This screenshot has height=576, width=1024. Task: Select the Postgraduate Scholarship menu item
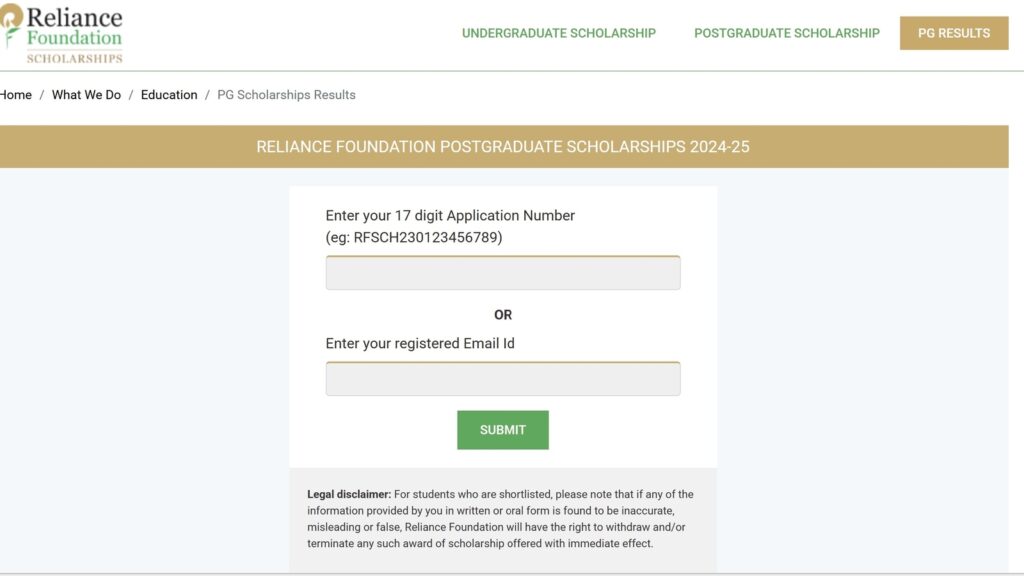[x=787, y=33]
